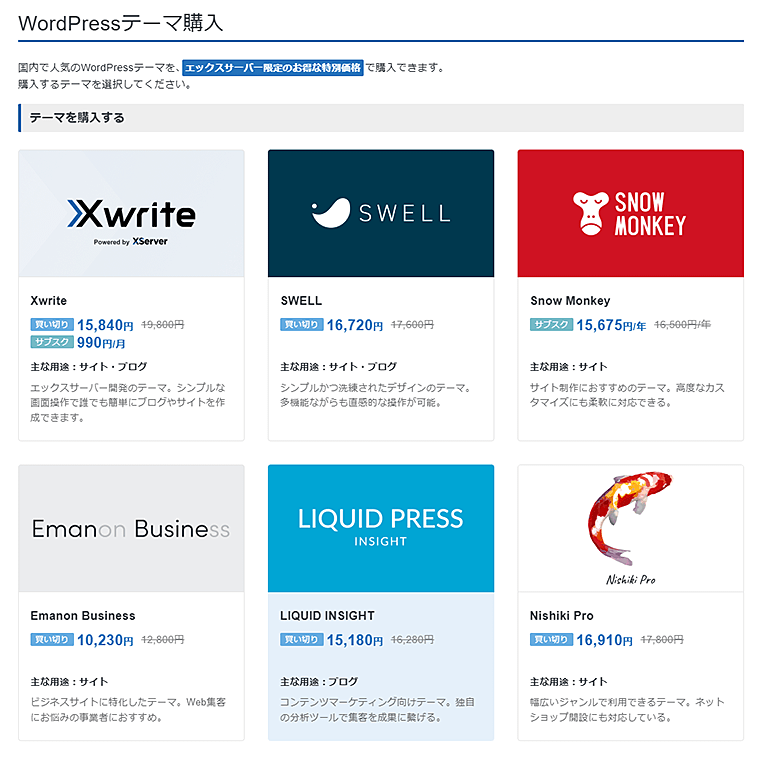Screen dimensions: 760x757
Task: Open the LIQUID PRESS INSIGHT thumbnail
Action: coord(381,528)
